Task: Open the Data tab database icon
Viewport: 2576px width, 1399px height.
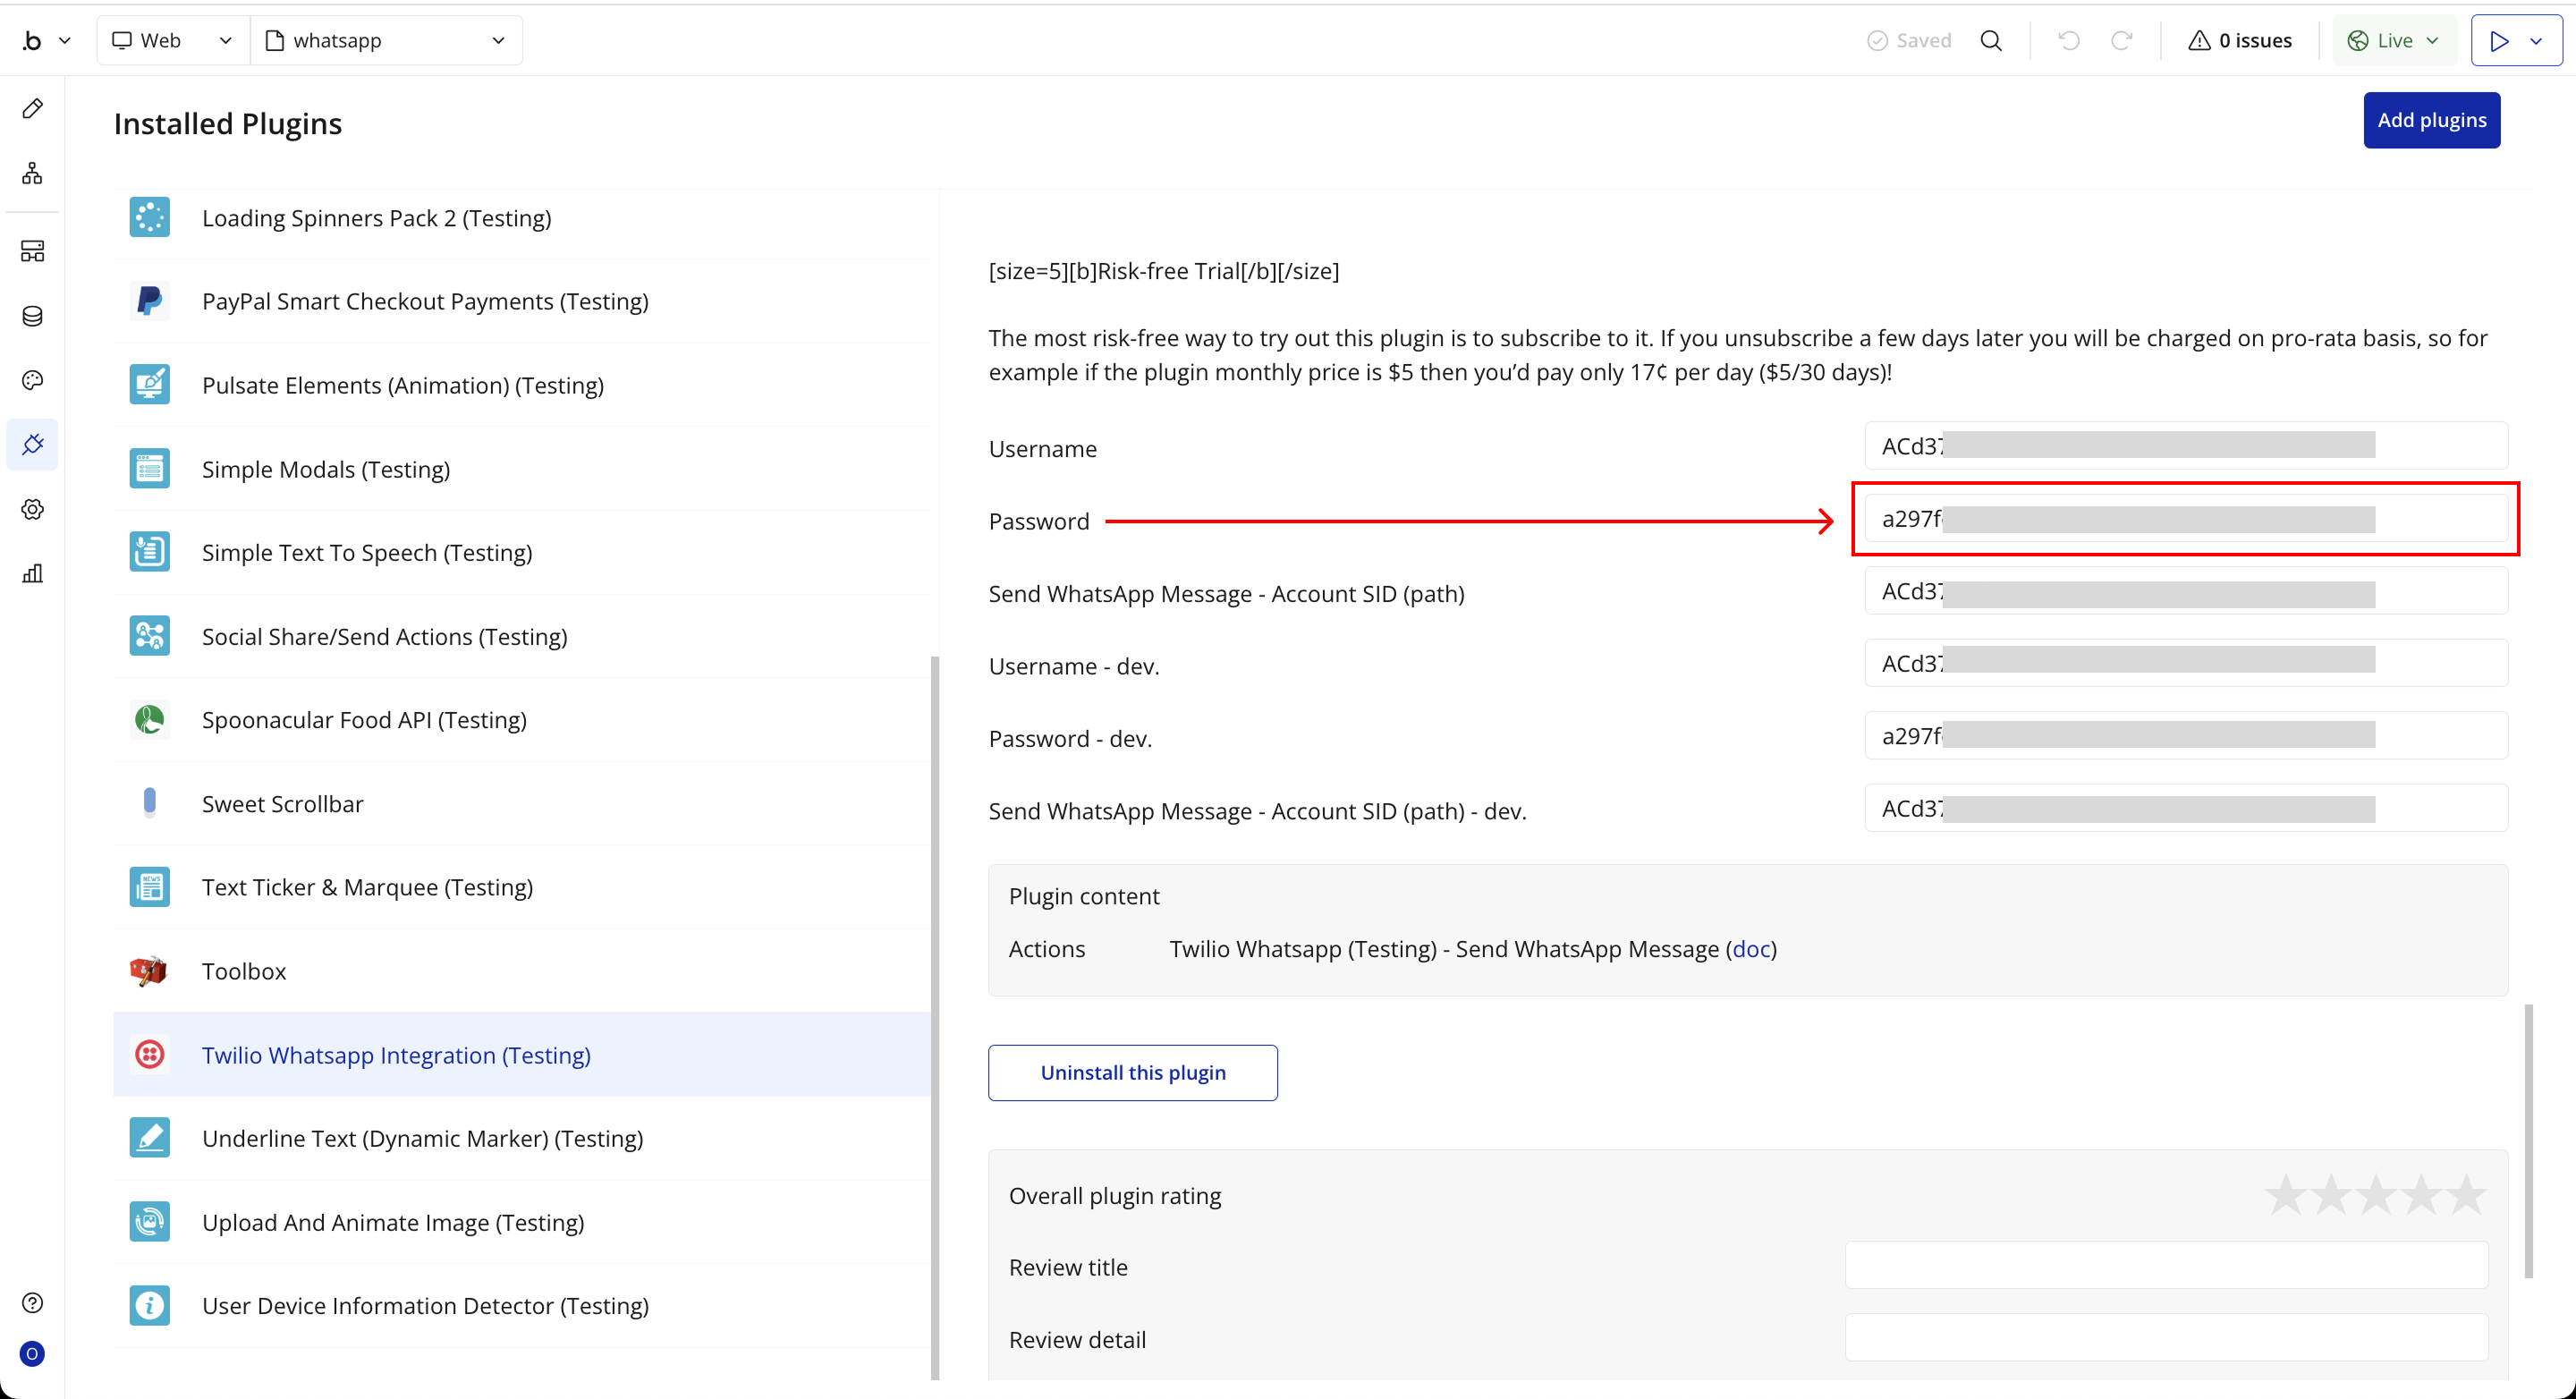Action: (32, 316)
